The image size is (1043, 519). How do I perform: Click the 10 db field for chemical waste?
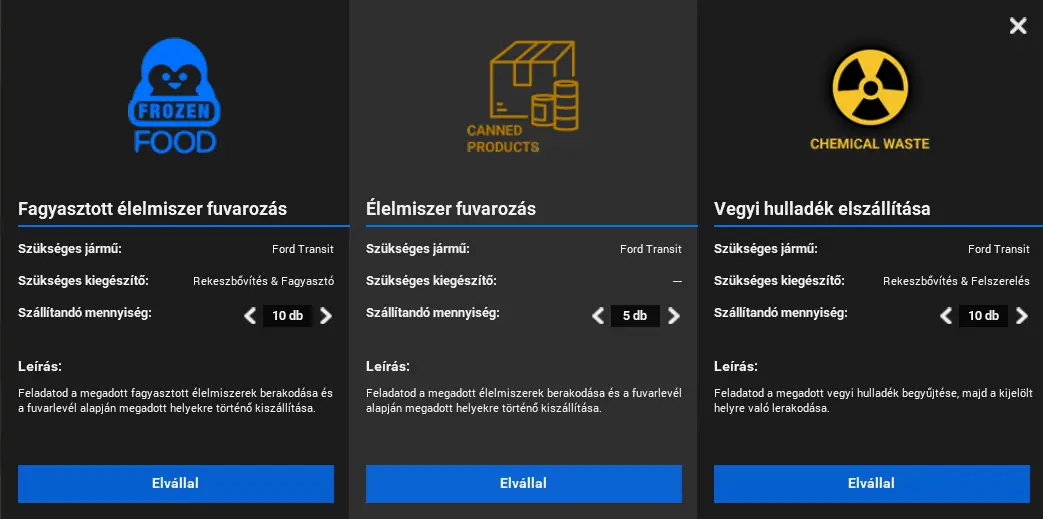click(984, 315)
